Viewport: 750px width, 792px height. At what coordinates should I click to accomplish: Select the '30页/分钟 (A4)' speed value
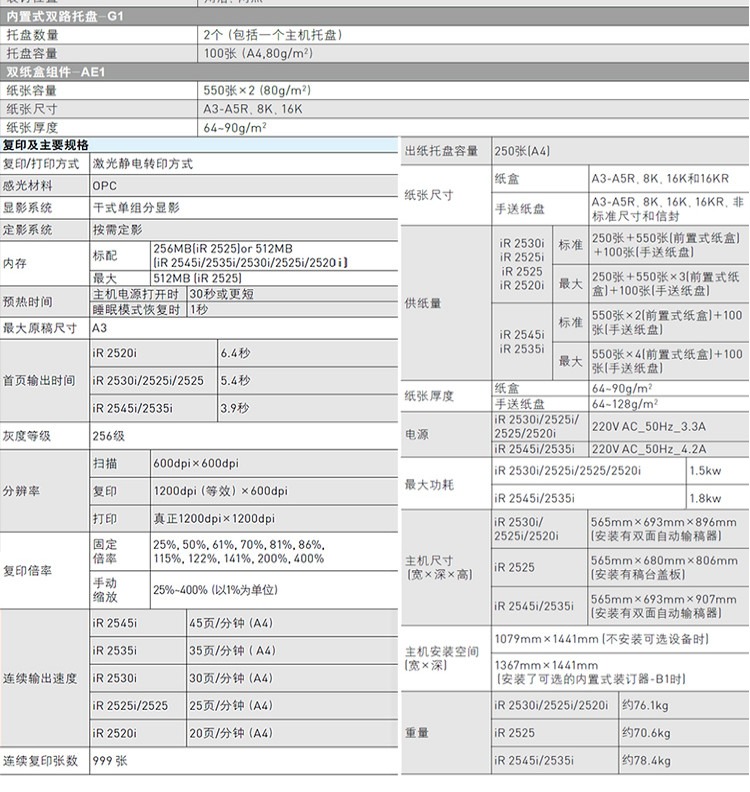[x=231, y=678]
